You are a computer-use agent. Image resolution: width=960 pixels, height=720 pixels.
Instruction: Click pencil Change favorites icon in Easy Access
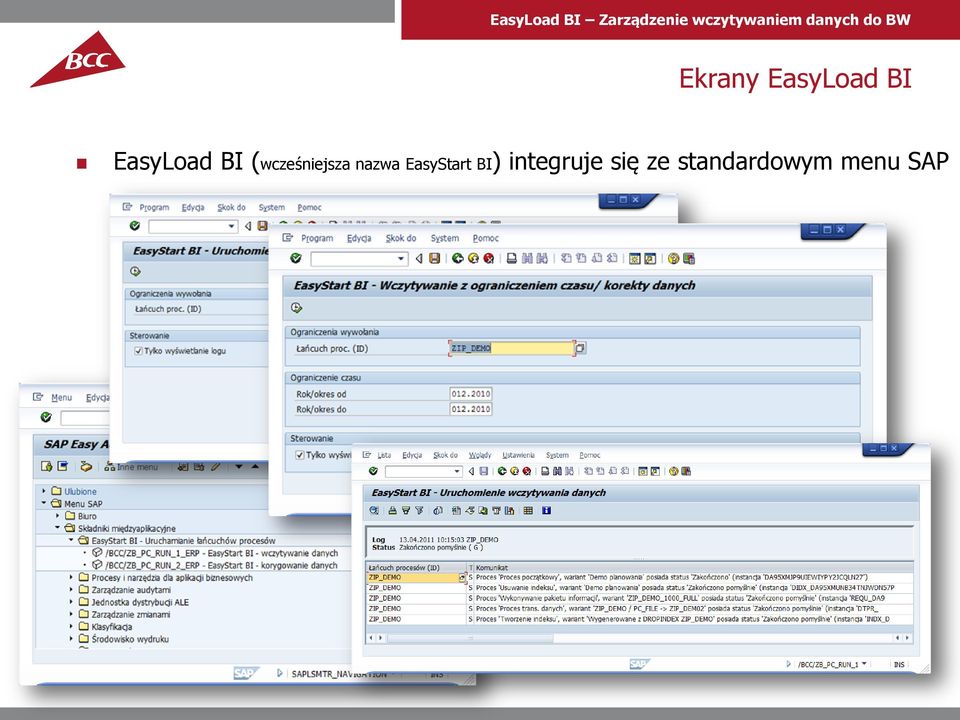point(215,467)
